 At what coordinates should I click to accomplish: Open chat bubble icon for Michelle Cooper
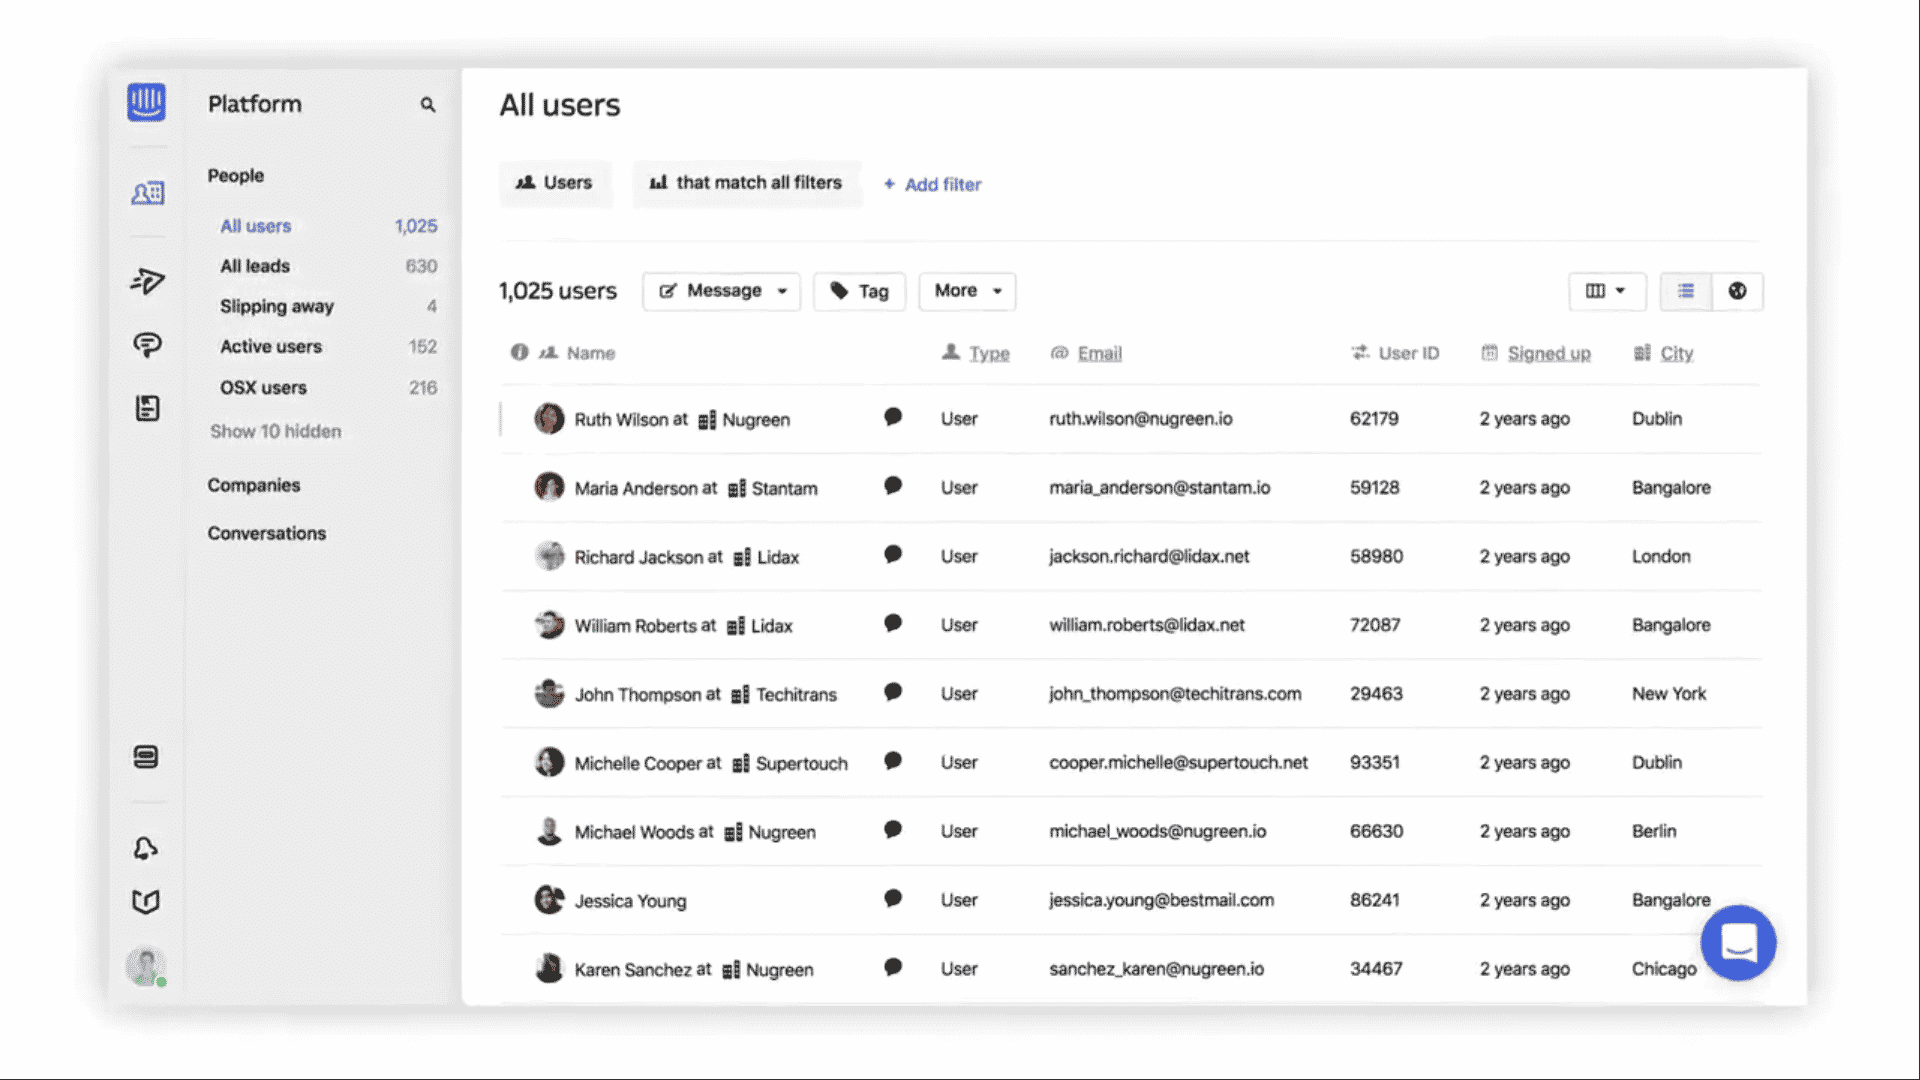pyautogui.click(x=893, y=761)
